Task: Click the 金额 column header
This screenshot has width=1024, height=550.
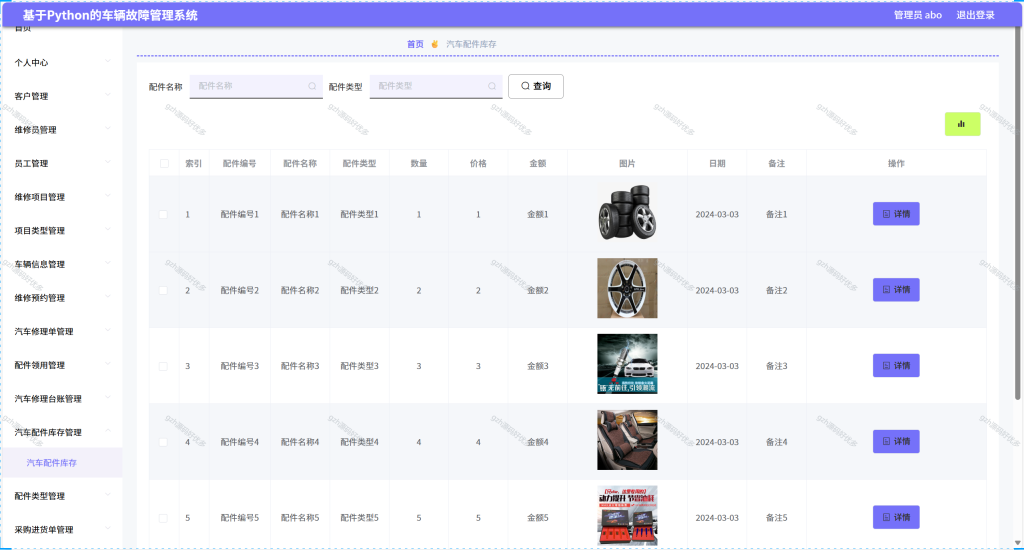Action: tap(537, 163)
